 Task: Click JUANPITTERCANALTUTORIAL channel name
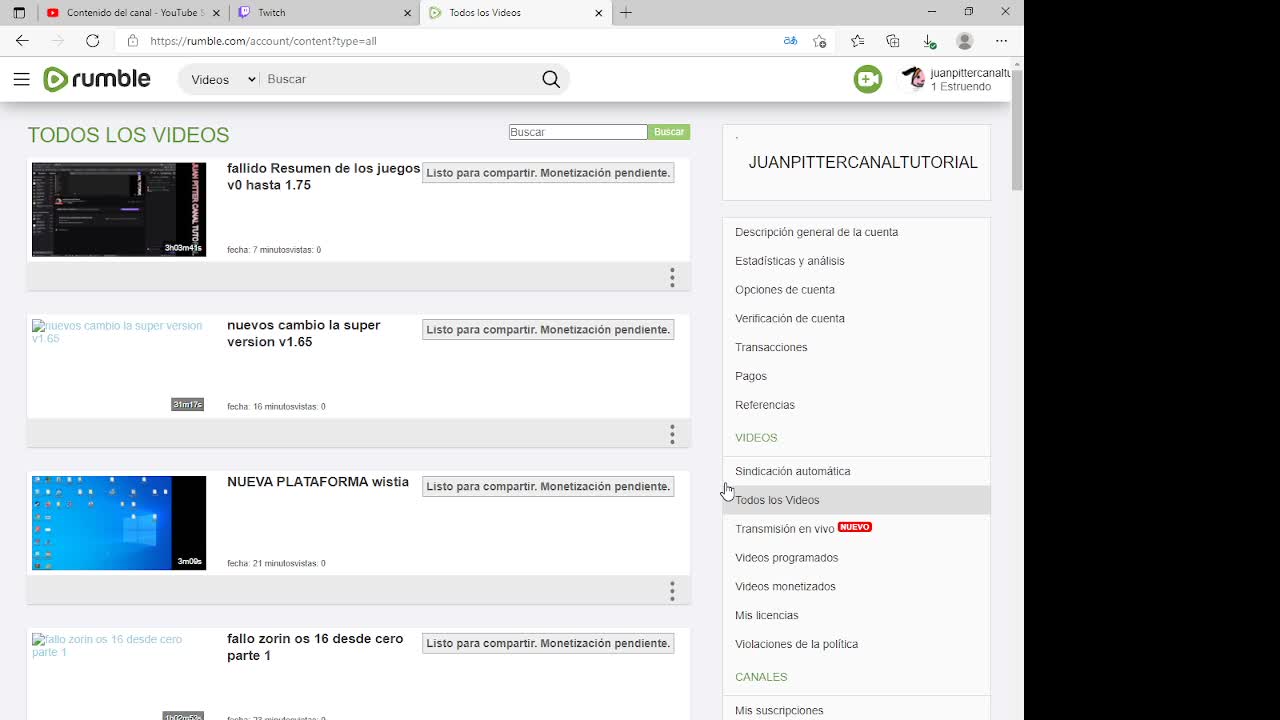(863, 163)
